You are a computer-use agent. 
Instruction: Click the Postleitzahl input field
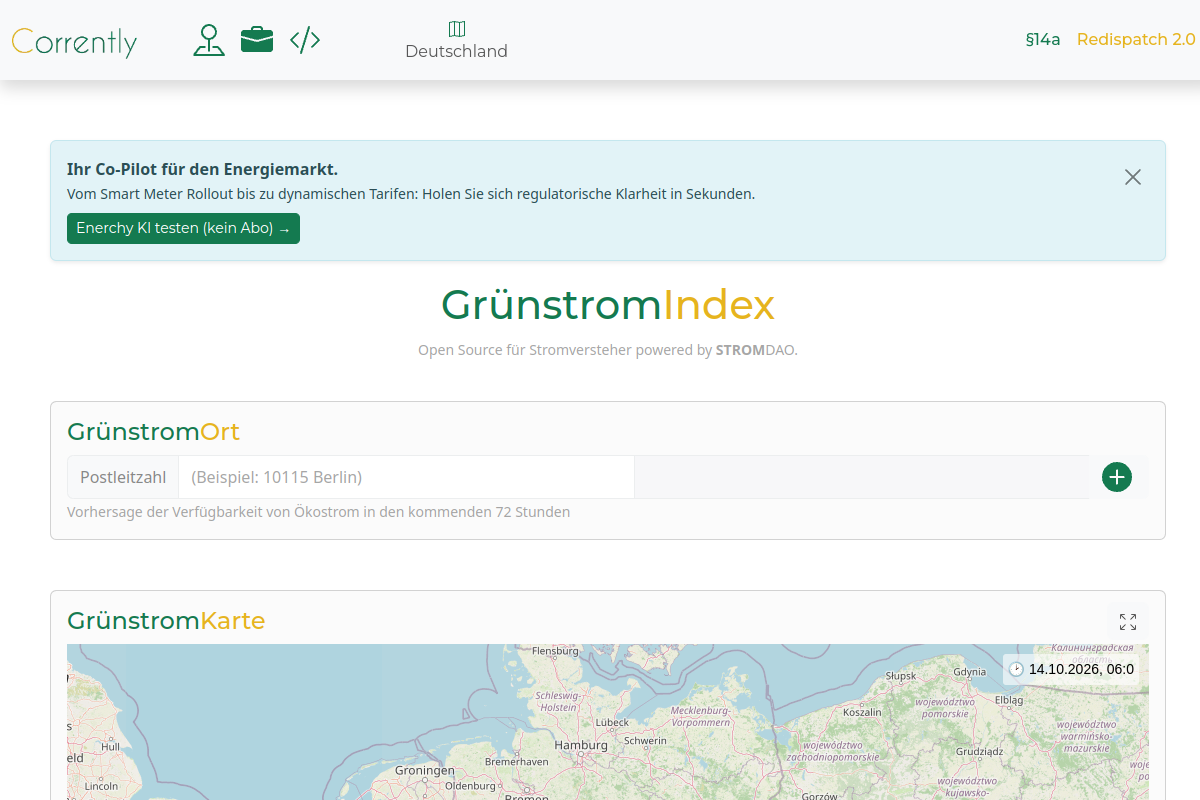pos(406,477)
